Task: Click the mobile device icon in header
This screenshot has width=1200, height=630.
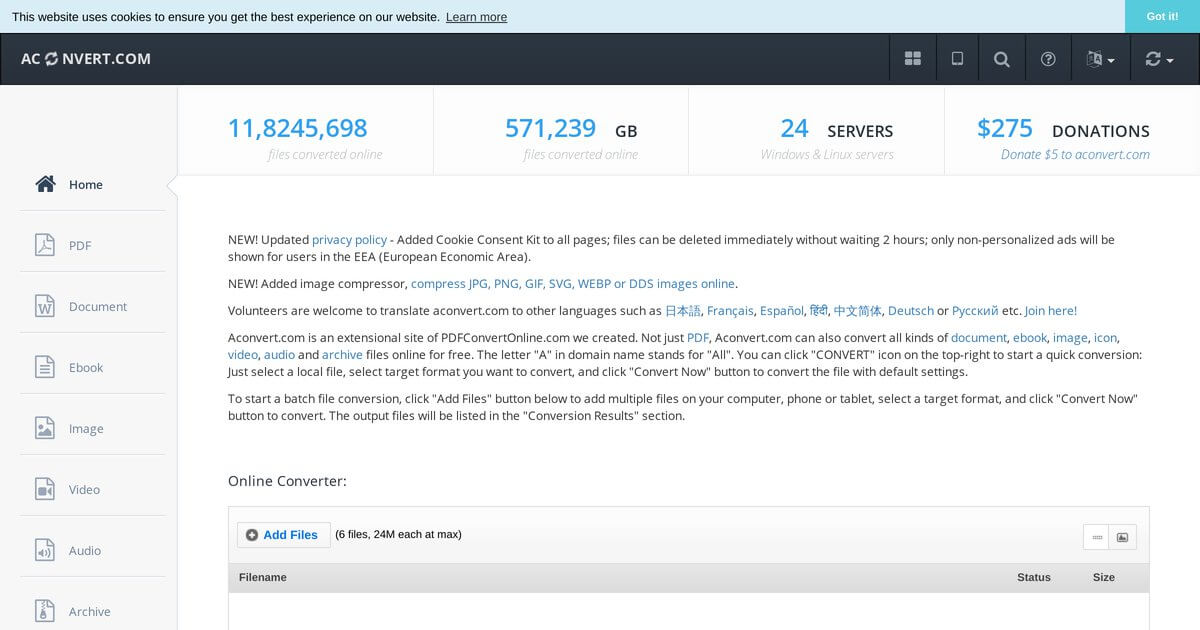Action: pyautogui.click(x=957, y=59)
